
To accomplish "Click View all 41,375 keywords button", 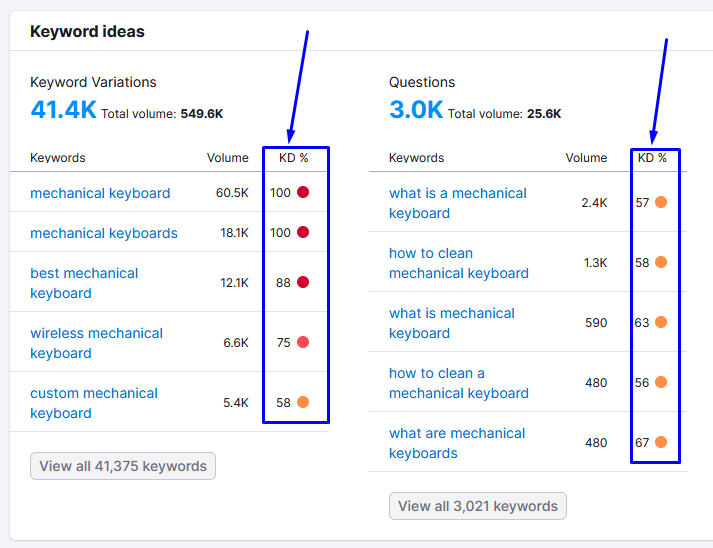I will (123, 466).
